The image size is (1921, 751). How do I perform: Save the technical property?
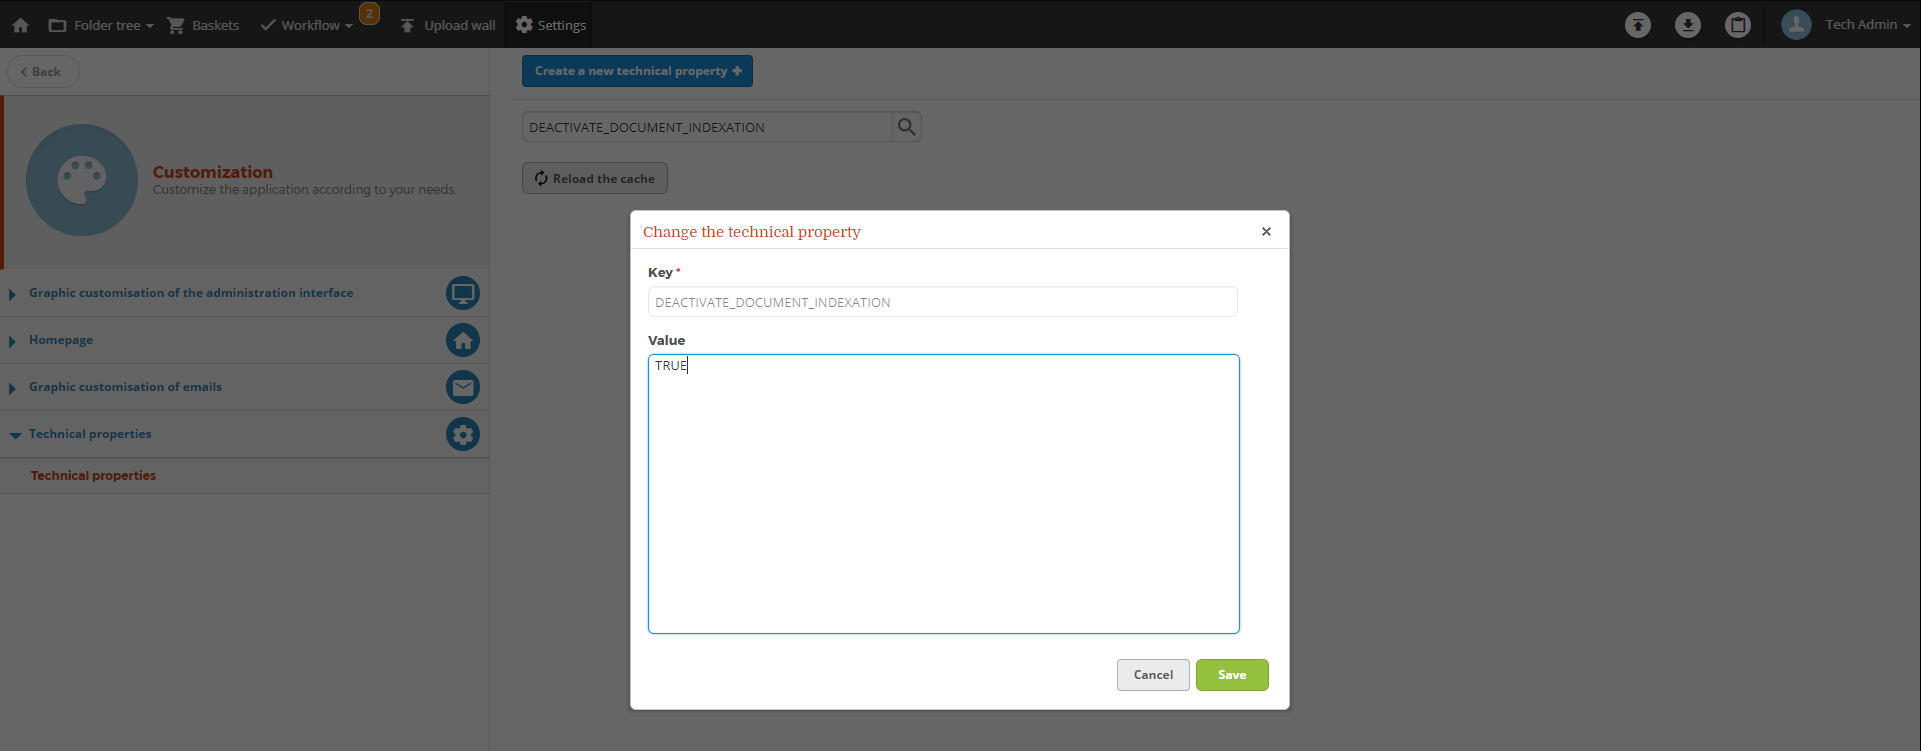(1232, 675)
